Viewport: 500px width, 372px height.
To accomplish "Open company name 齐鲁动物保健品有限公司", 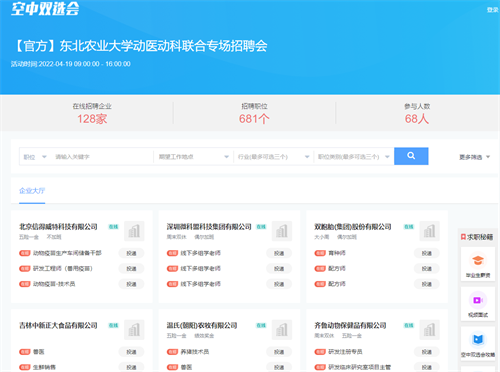I will [x=350, y=325].
